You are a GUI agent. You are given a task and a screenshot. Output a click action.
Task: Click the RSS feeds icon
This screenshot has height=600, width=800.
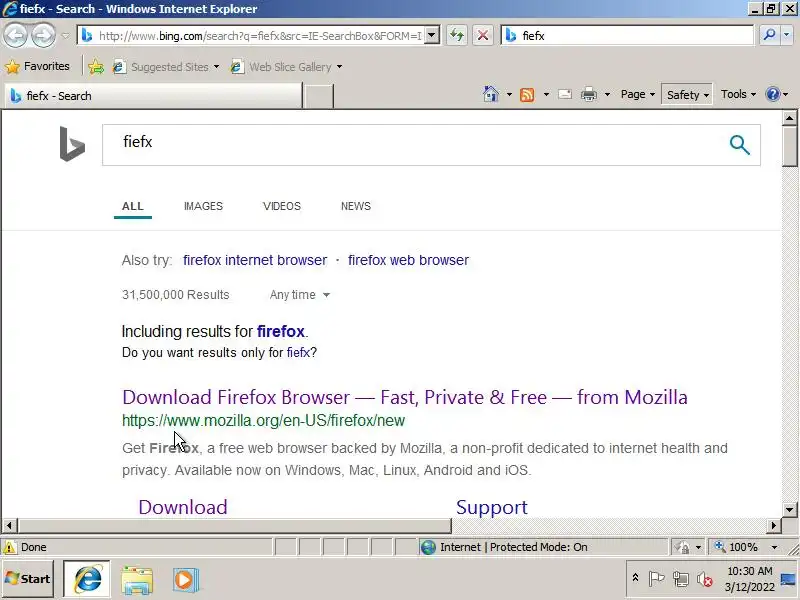click(x=527, y=94)
